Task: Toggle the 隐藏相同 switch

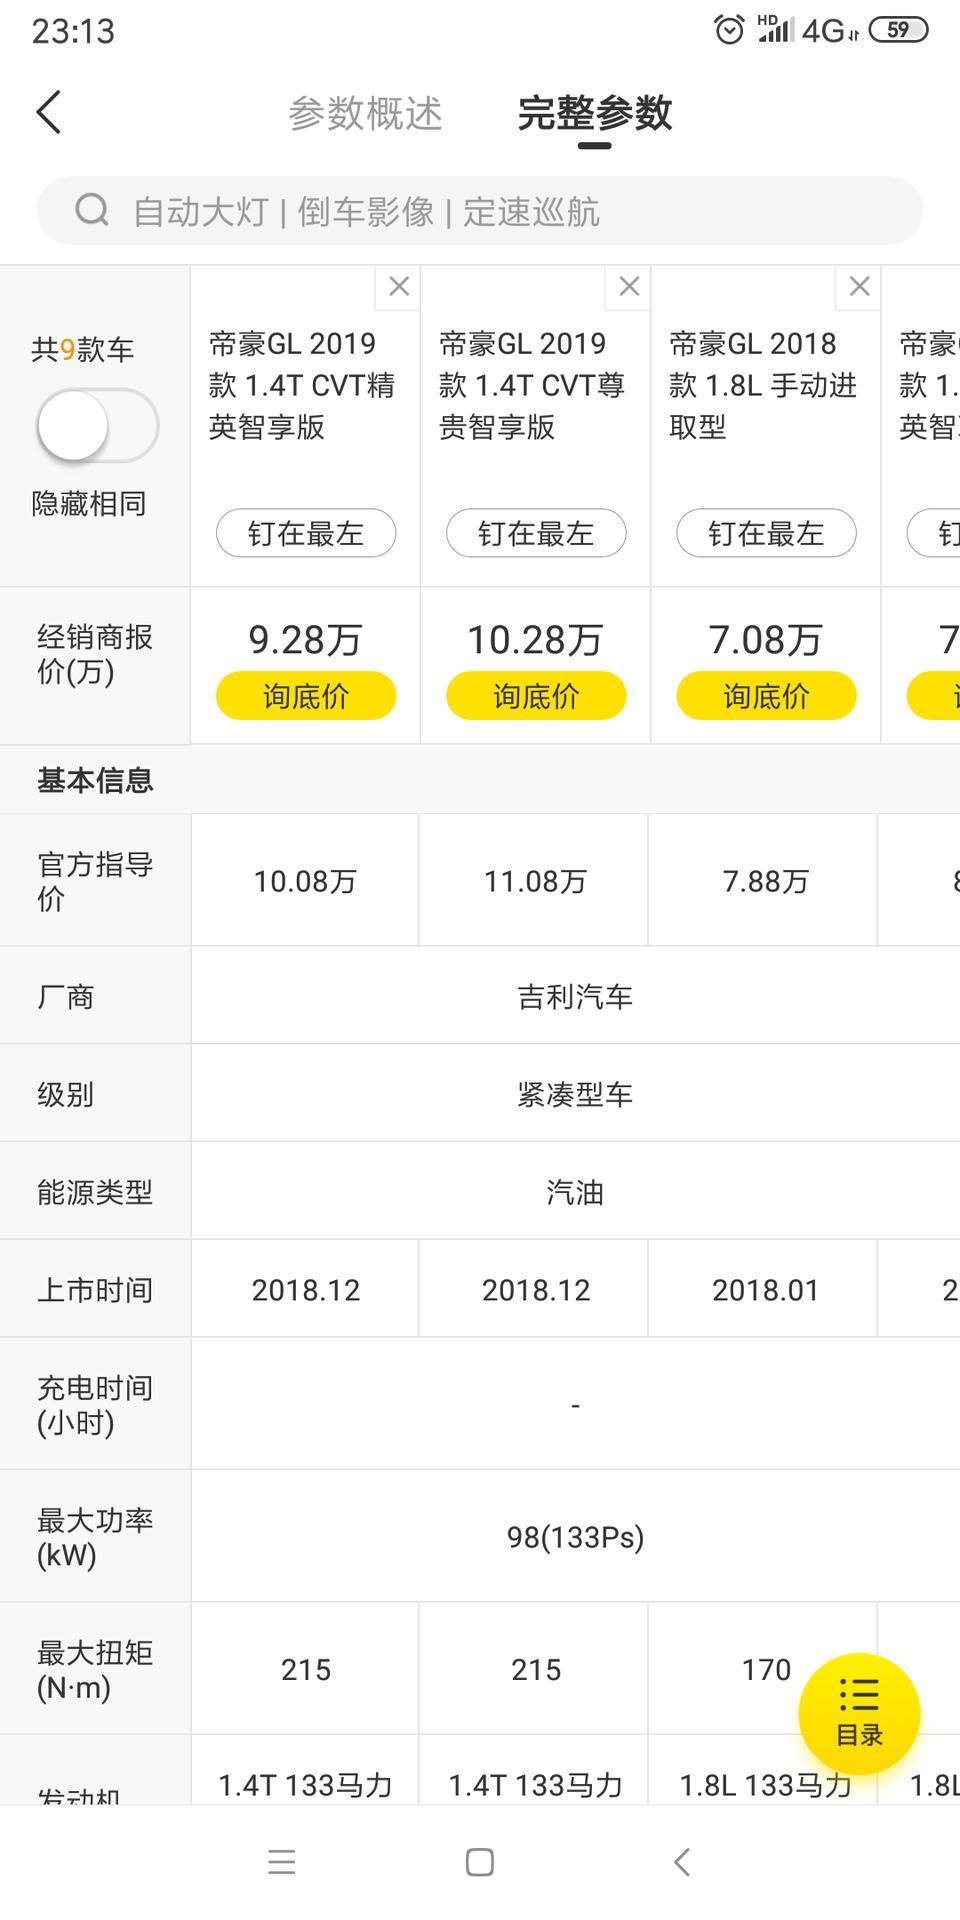Action: point(97,425)
